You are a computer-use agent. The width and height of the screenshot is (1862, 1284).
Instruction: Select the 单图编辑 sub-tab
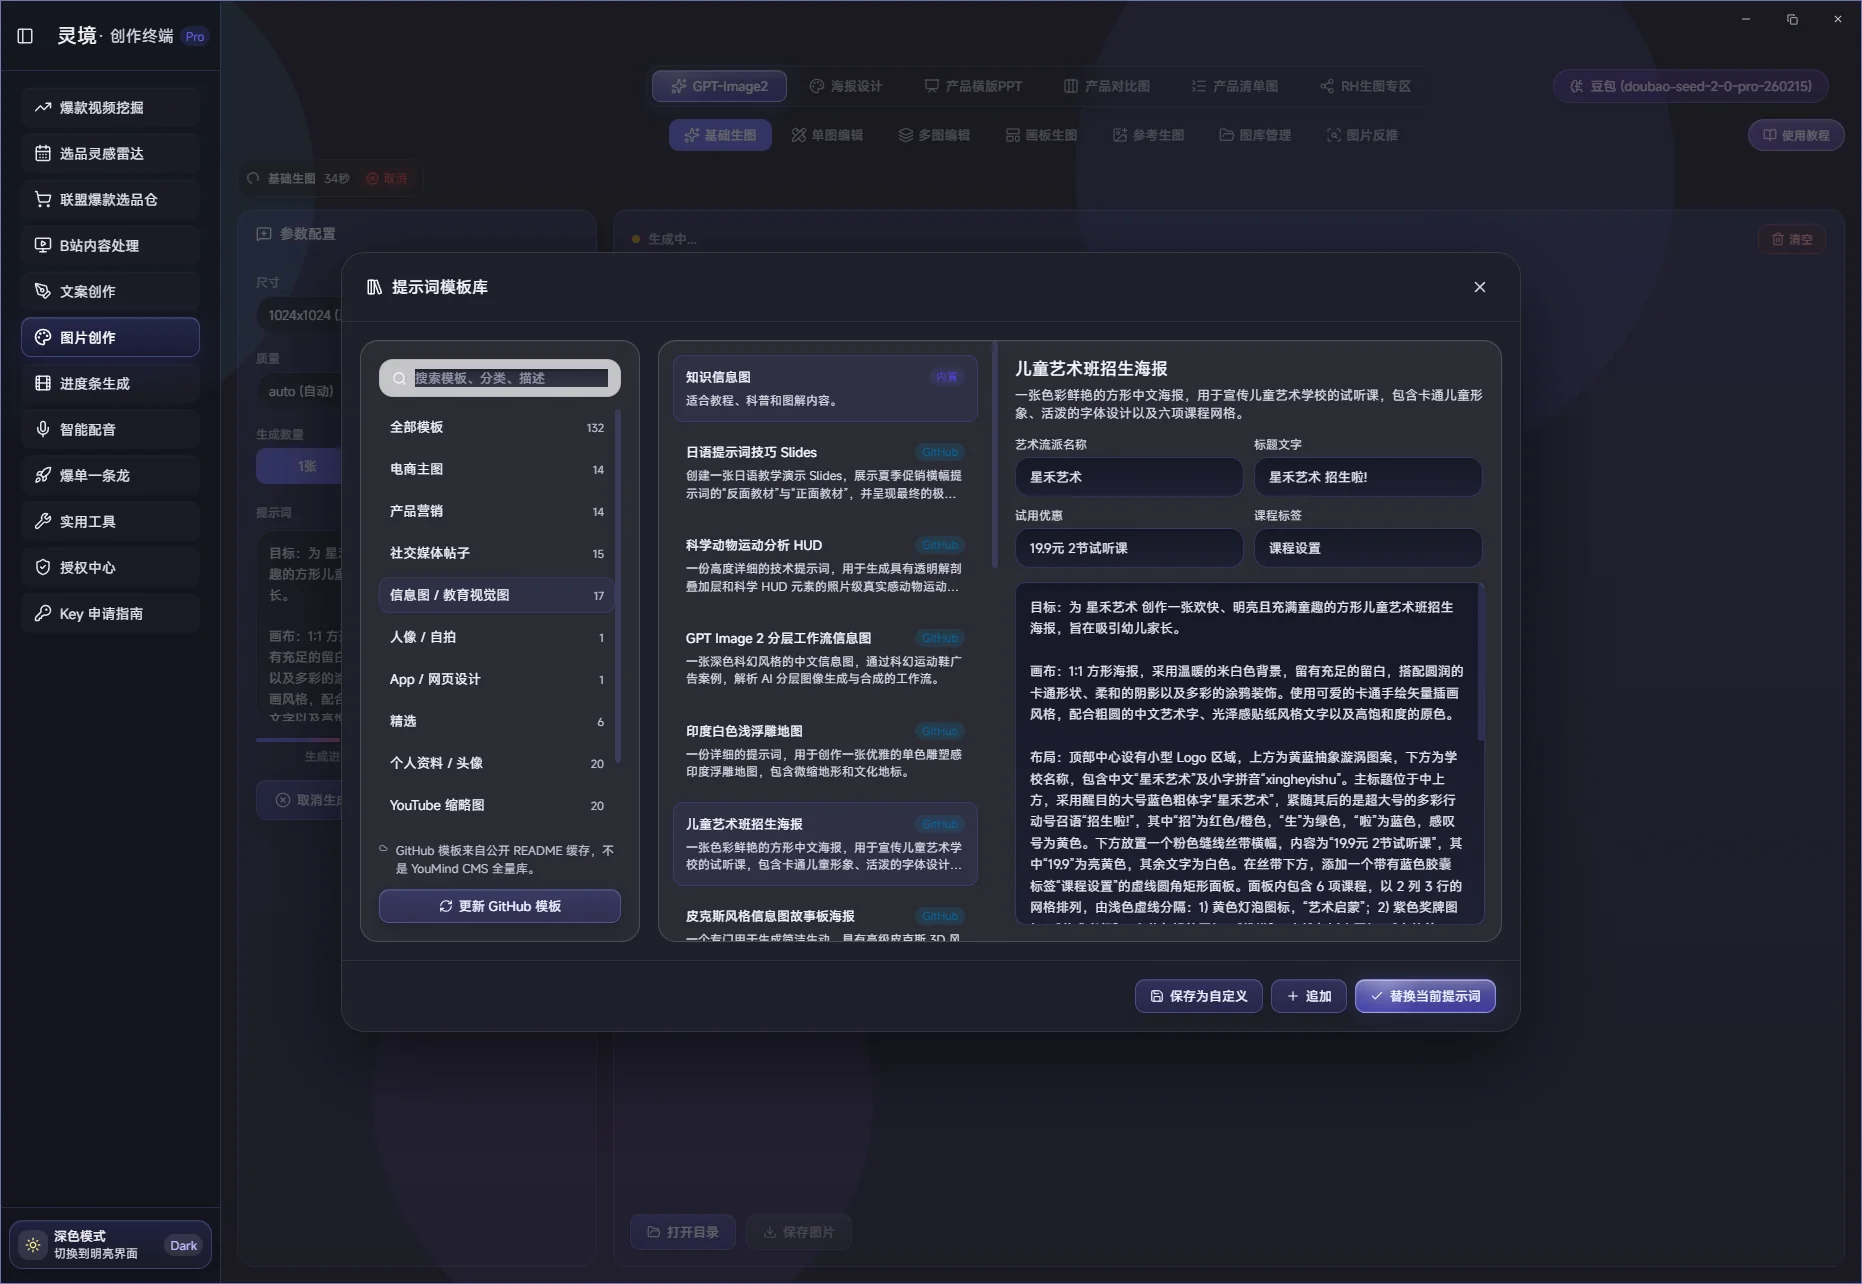coord(827,135)
